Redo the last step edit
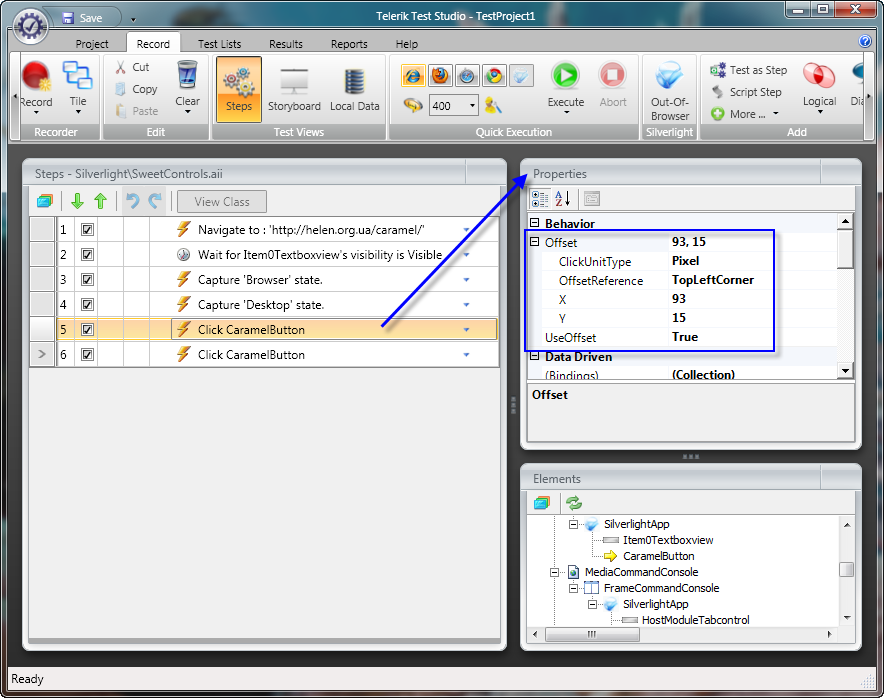 point(154,201)
